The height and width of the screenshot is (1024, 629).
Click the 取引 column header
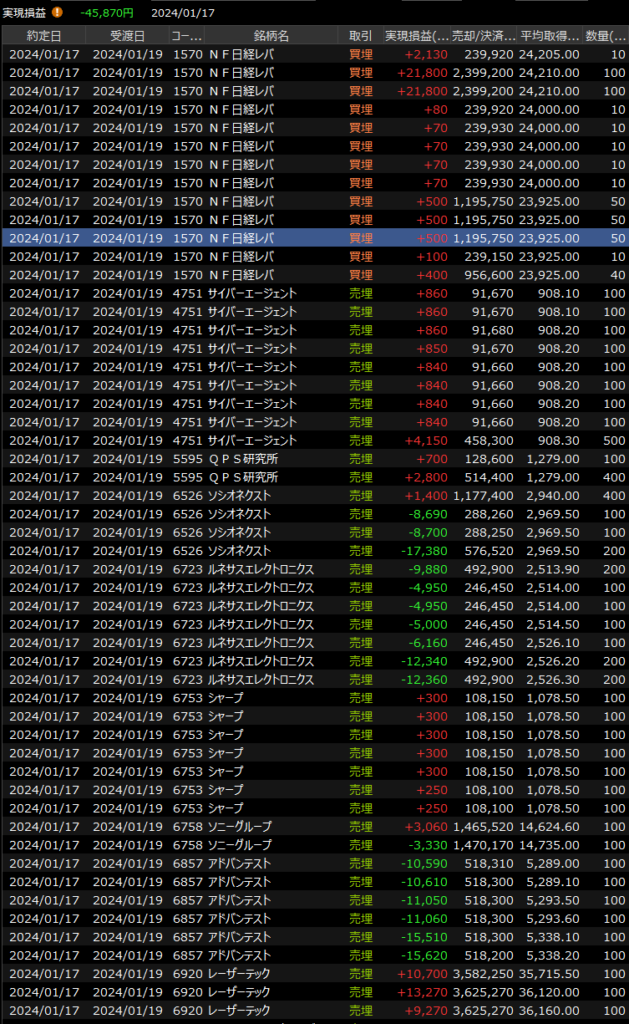tap(360, 35)
